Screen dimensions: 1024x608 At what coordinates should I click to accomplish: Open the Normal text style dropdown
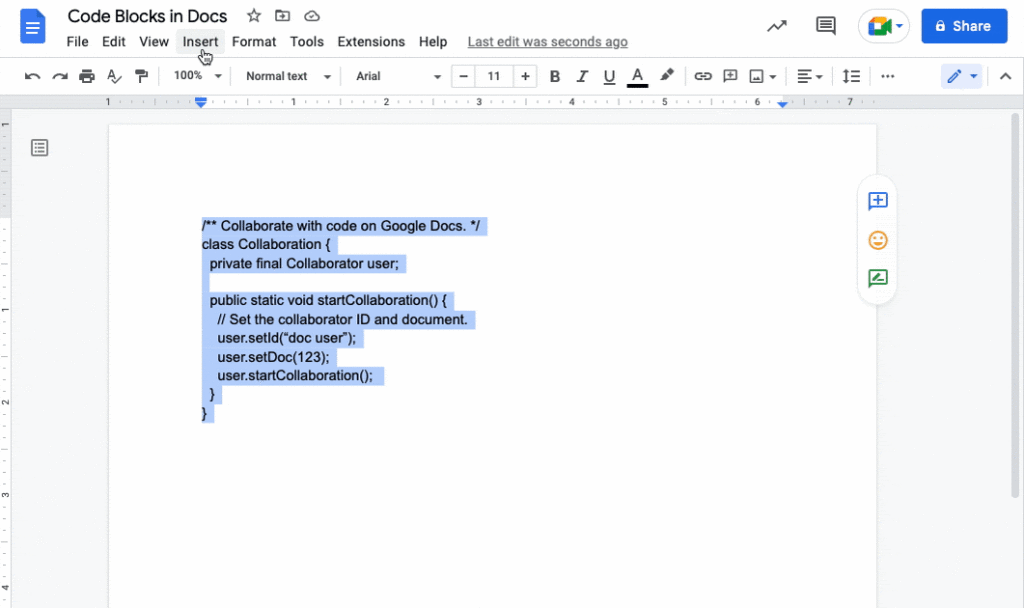point(287,76)
